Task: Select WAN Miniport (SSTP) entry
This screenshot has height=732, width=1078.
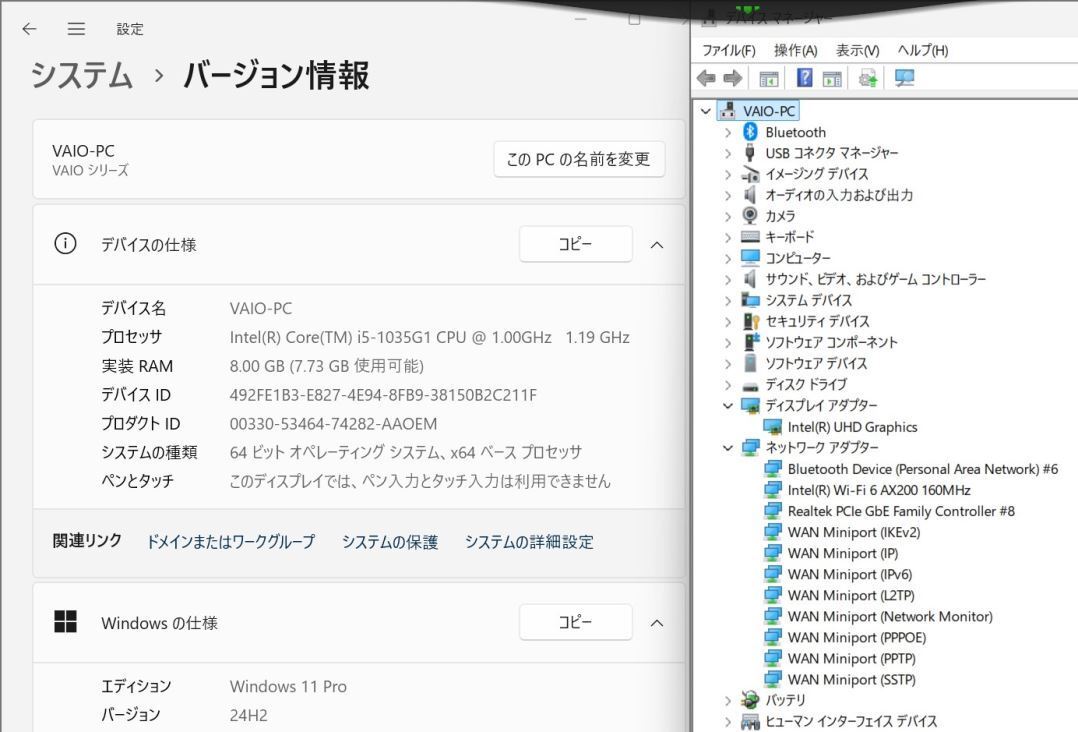Action: [852, 679]
